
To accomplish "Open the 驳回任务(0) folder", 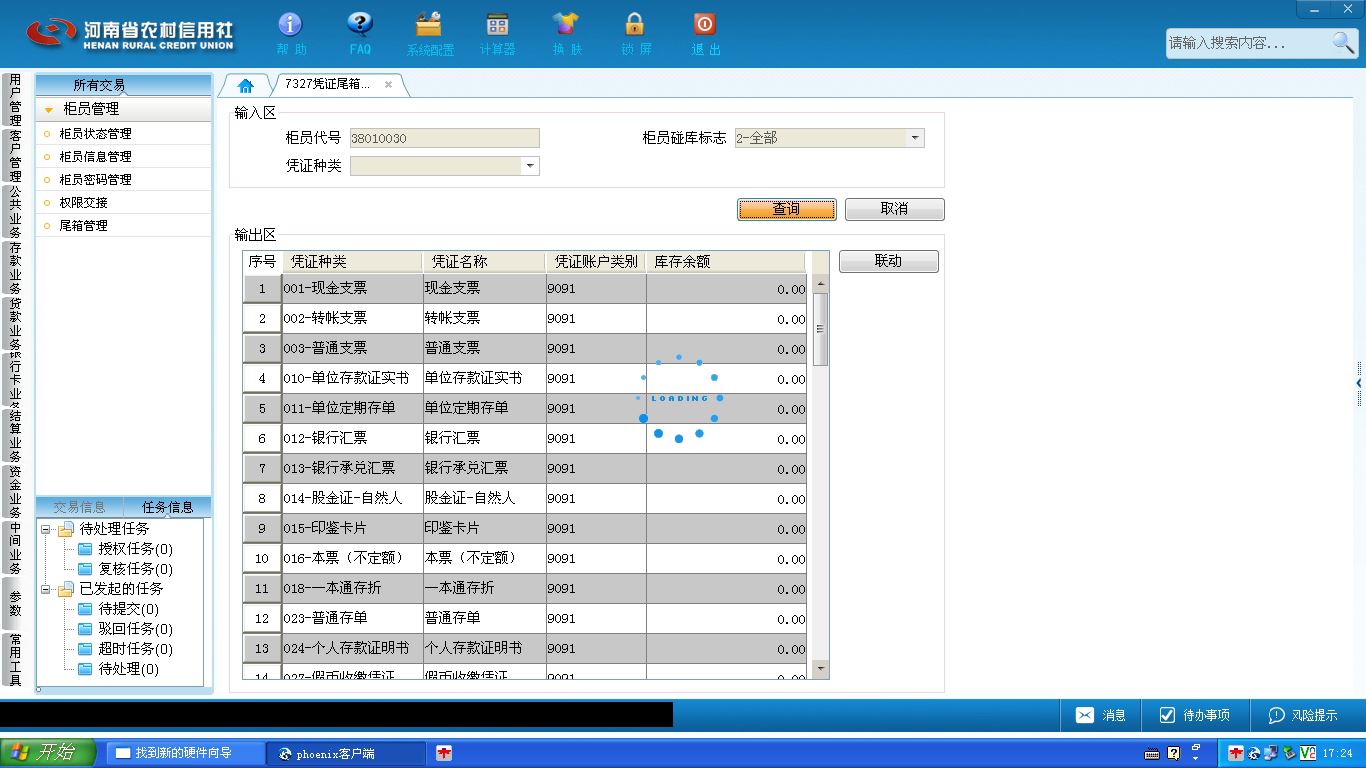I will pyautogui.click(x=125, y=629).
